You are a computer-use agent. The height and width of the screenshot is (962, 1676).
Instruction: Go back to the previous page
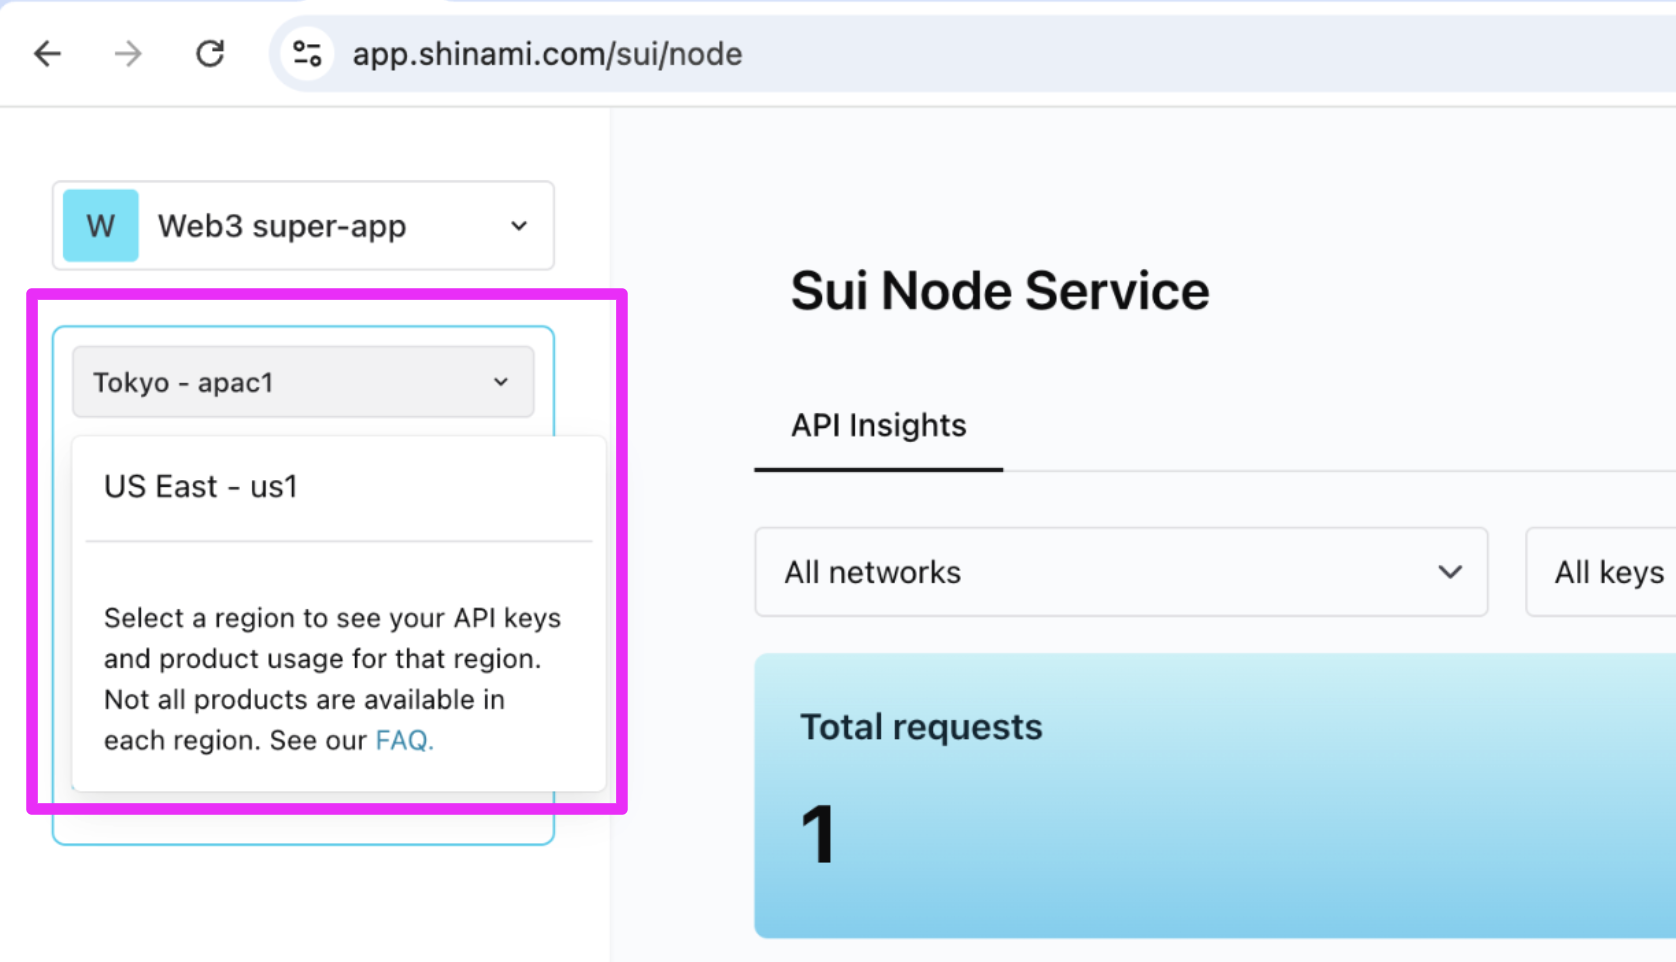47,54
